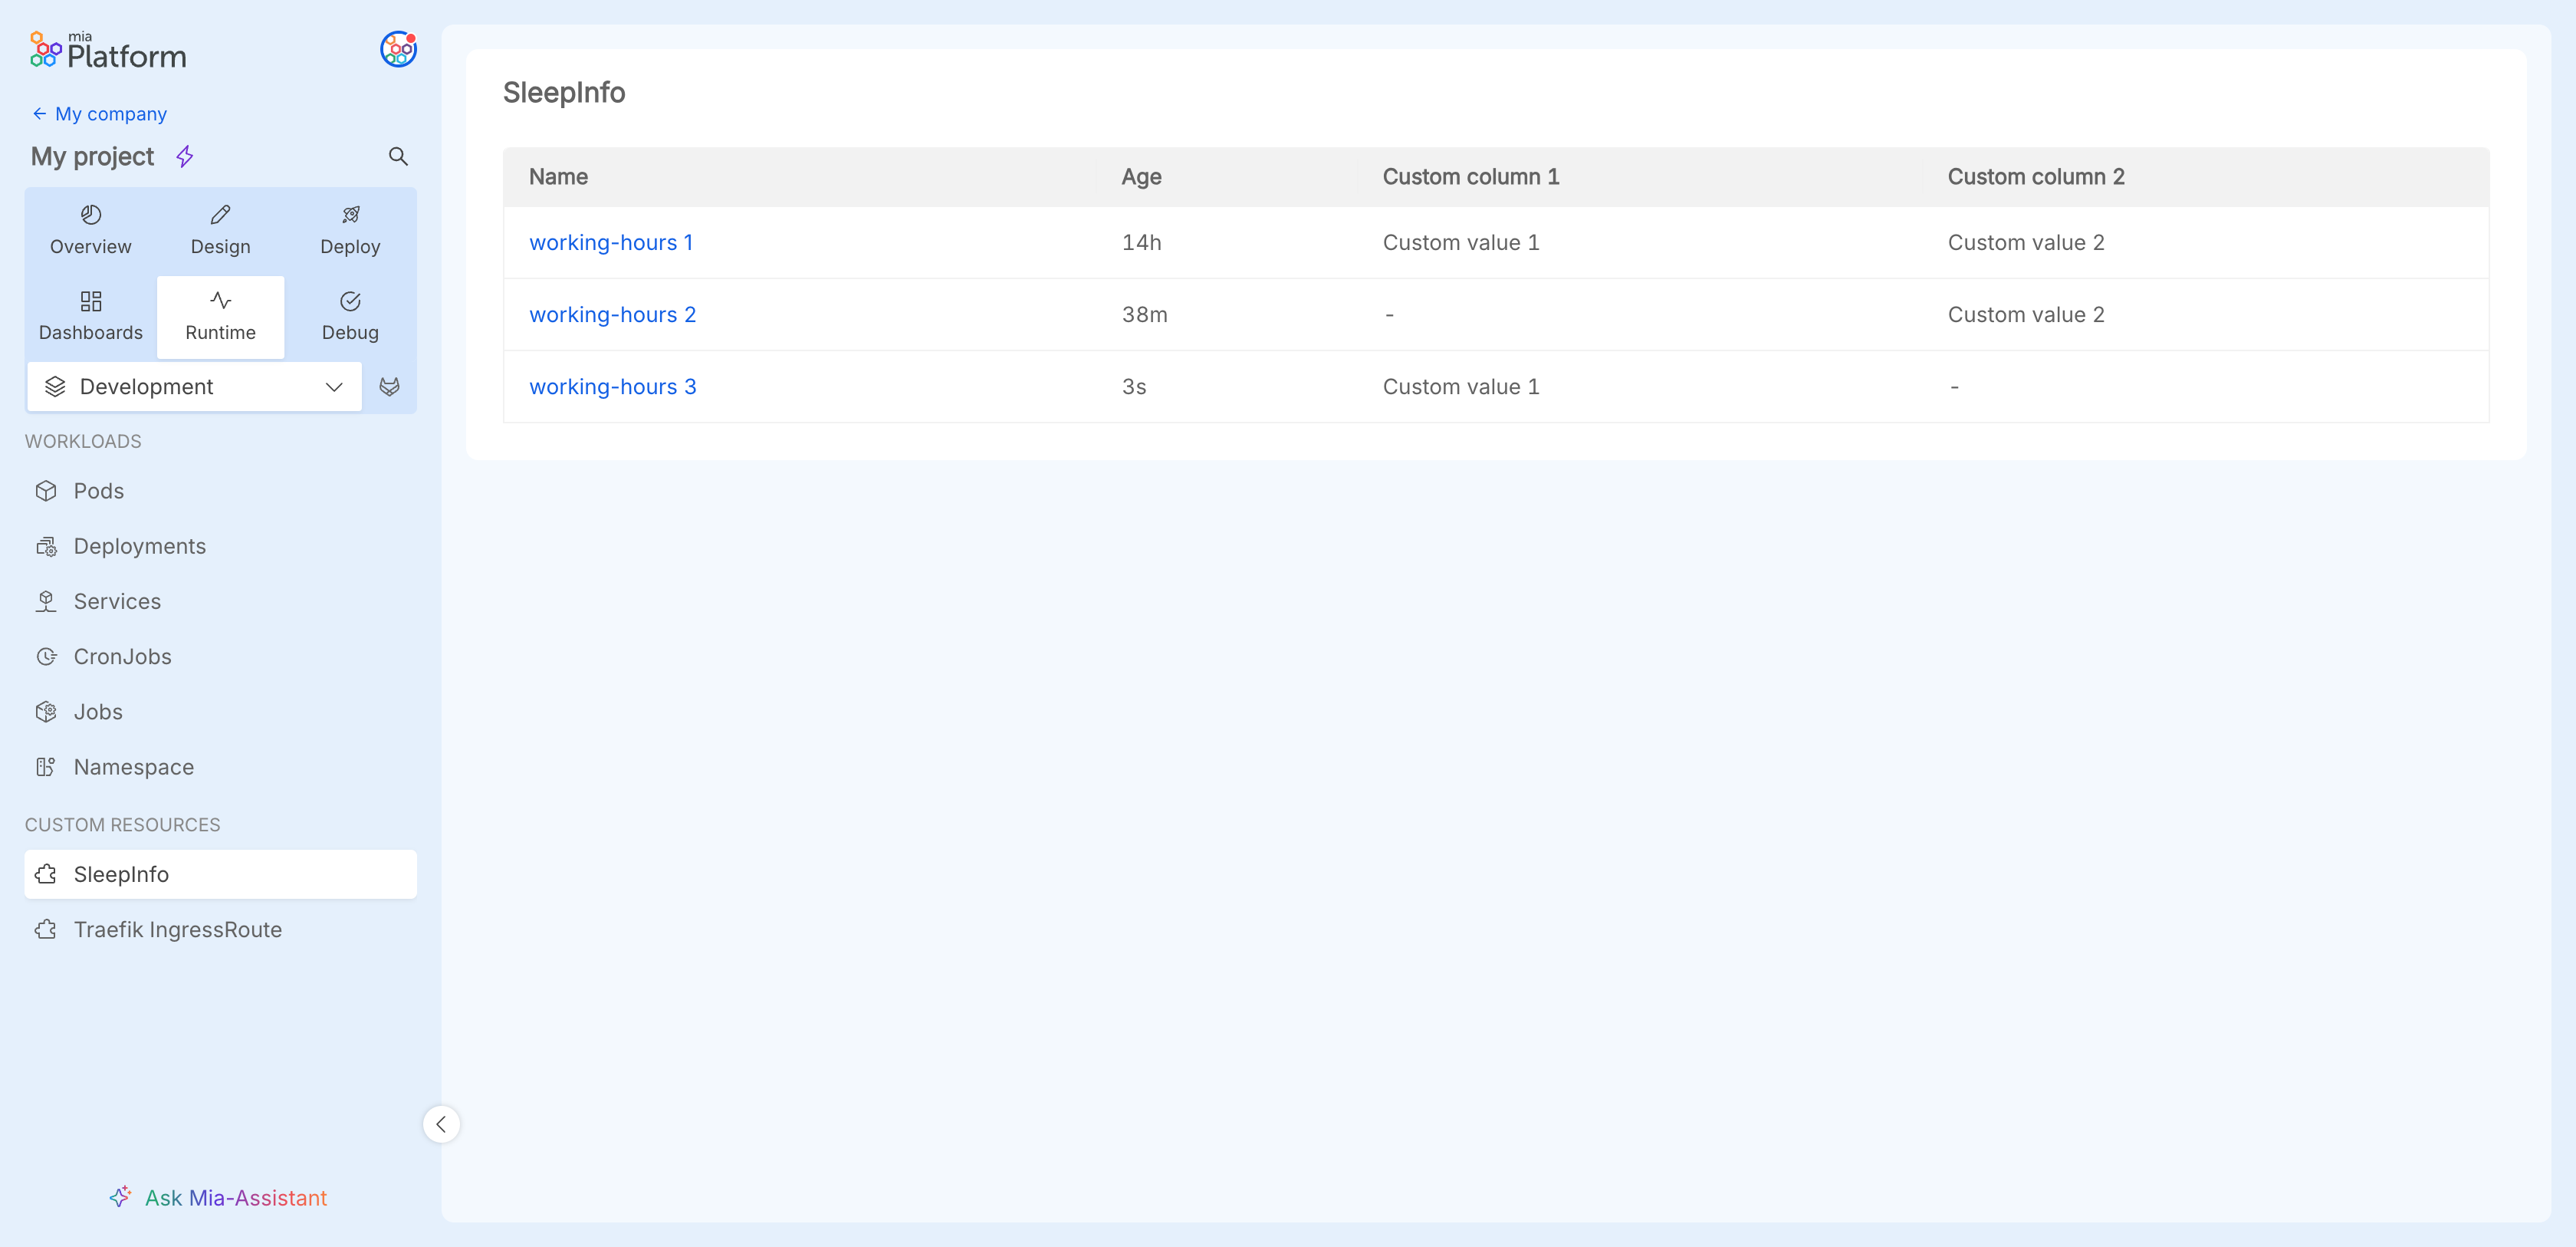Open the Design section
Viewport: 2576px width, 1247px height.
pyautogui.click(x=220, y=230)
